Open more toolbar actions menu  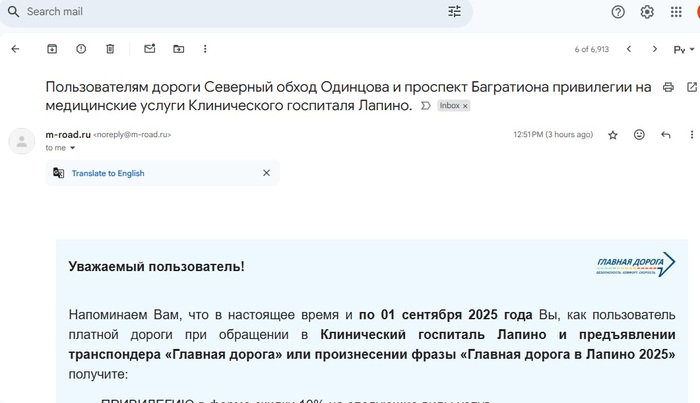click(x=205, y=49)
